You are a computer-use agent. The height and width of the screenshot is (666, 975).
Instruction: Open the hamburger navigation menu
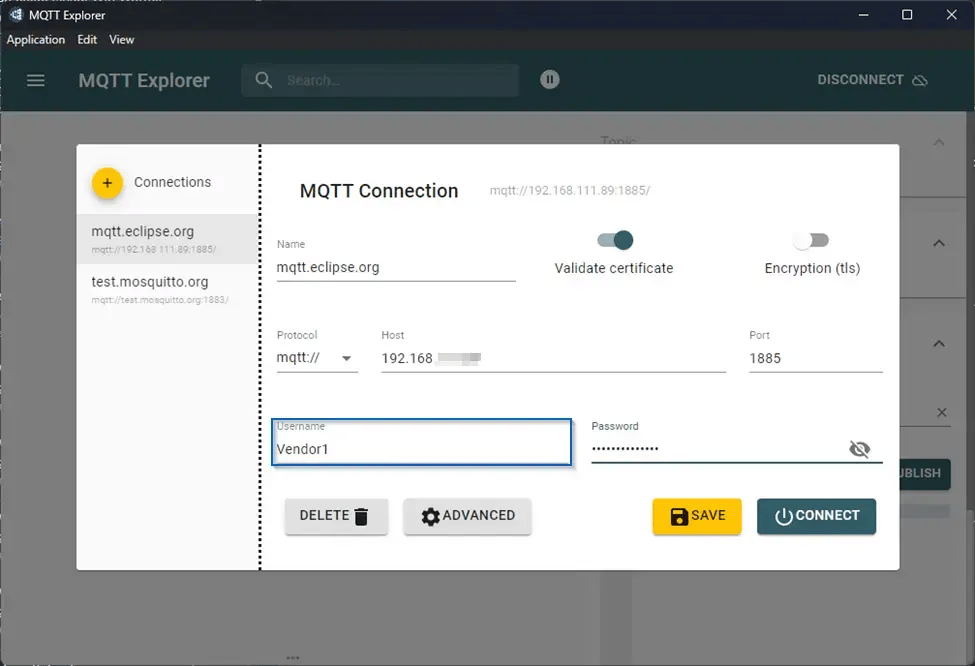(35, 80)
